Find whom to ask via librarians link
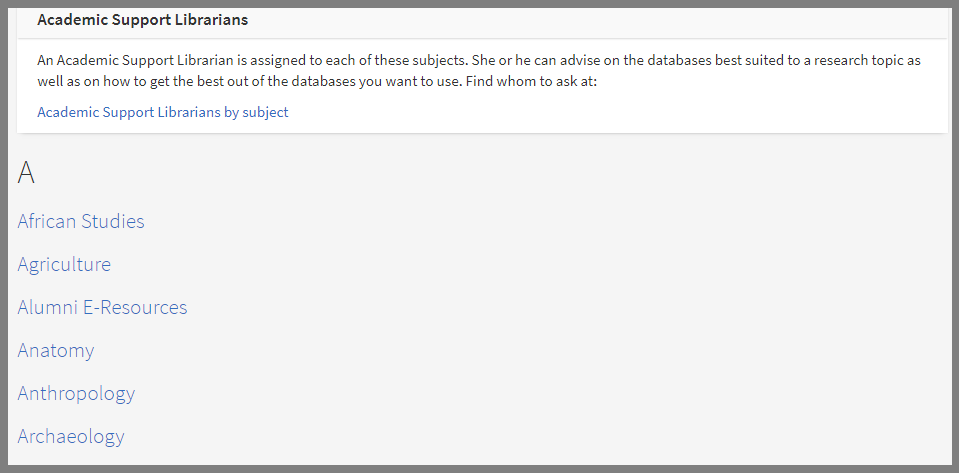The height and width of the screenshot is (473, 959). (x=162, y=112)
